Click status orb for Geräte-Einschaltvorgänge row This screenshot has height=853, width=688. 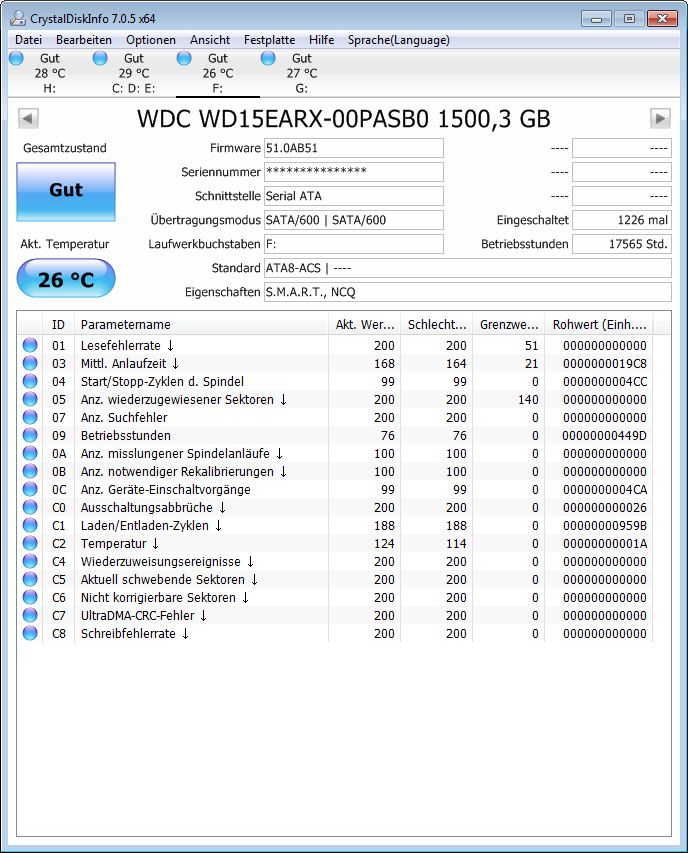30,489
